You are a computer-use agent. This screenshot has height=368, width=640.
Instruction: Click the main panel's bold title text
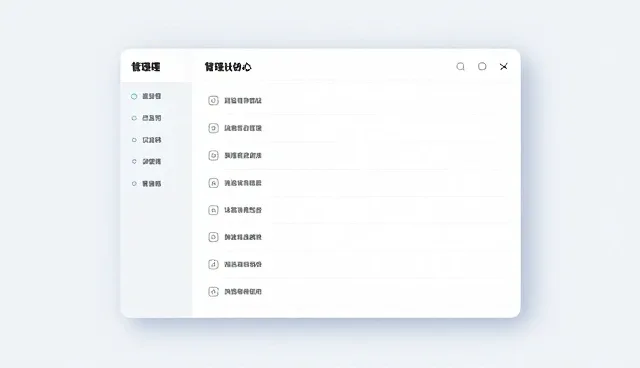point(228,67)
